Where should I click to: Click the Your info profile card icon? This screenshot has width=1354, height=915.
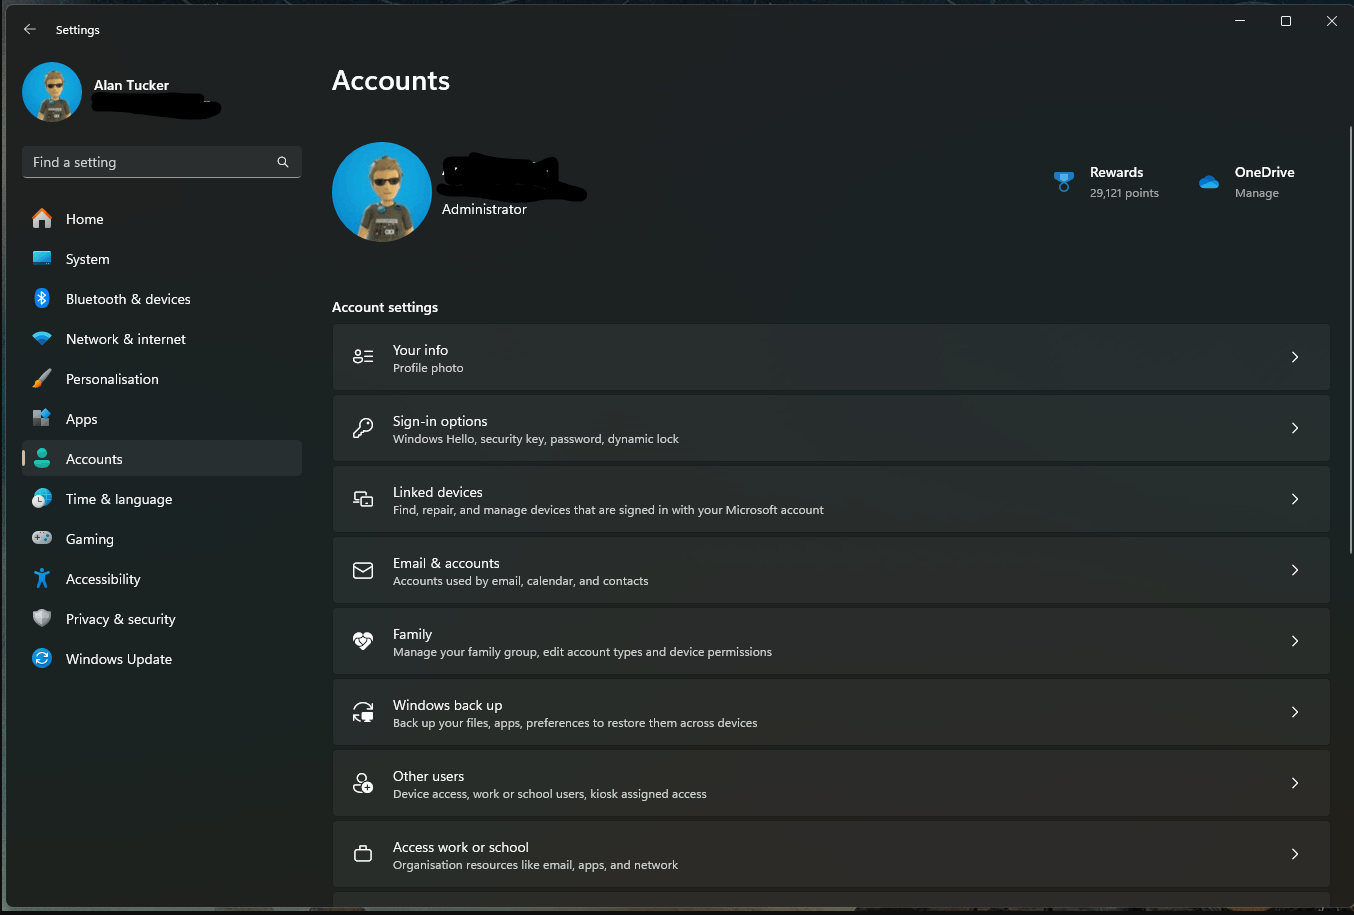(363, 357)
